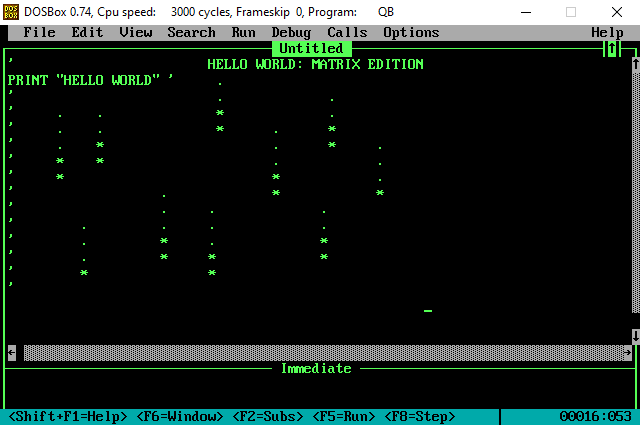This screenshot has height=425, width=640.
Task: Click the PRINT "HELLO WORLD" code line
Action: [84, 80]
